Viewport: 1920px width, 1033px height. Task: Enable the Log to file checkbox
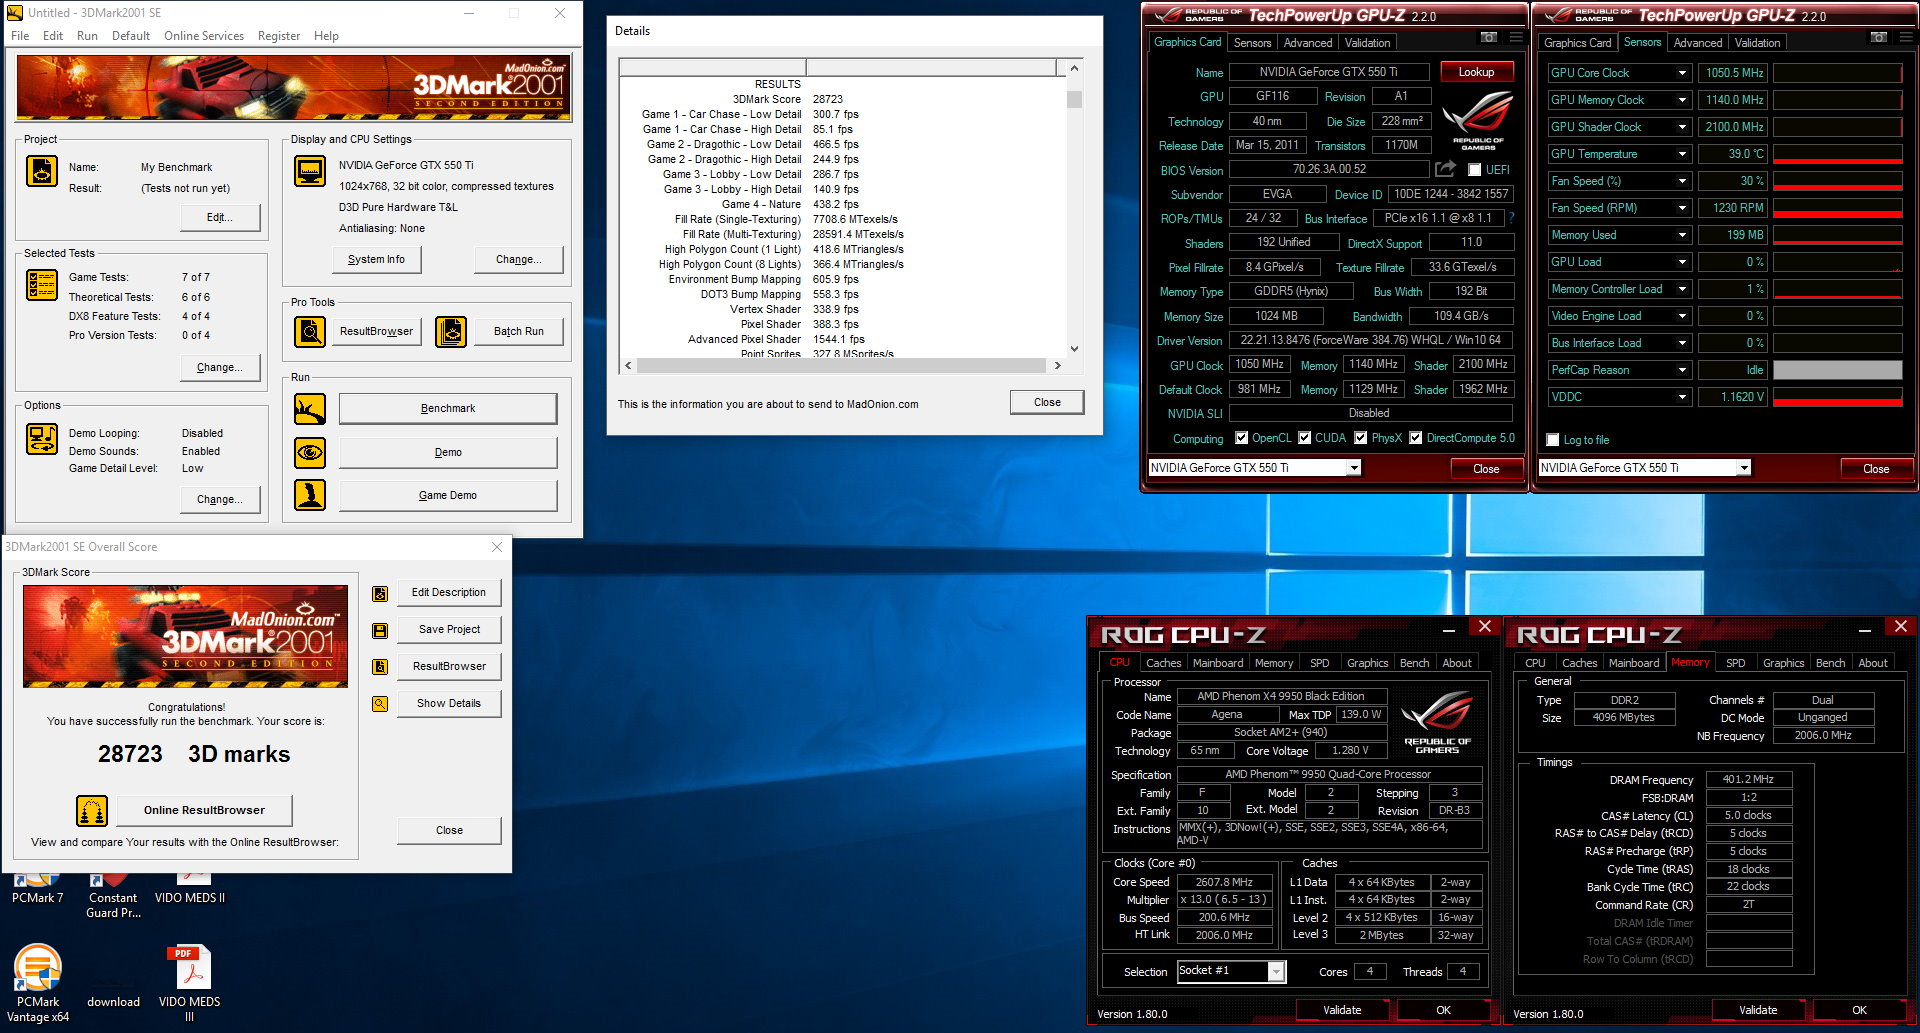coord(1553,440)
